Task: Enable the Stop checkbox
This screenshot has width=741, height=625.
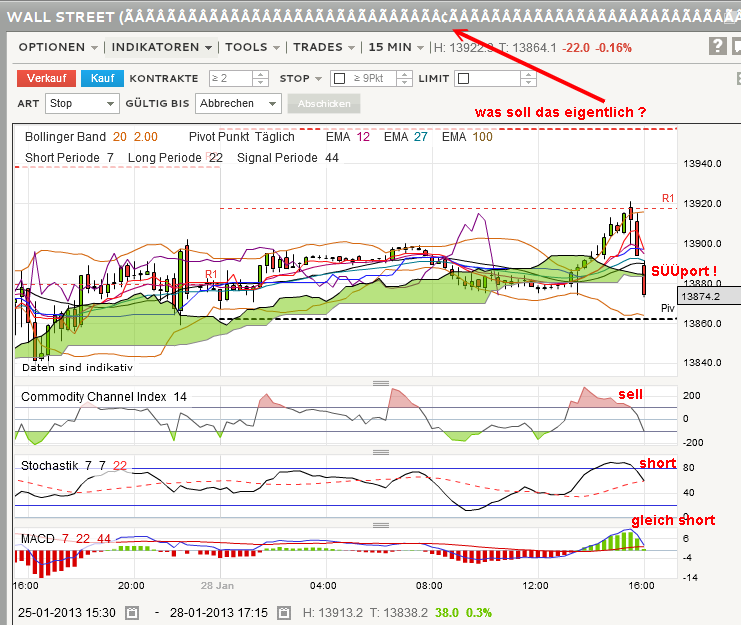Action: coord(339,78)
